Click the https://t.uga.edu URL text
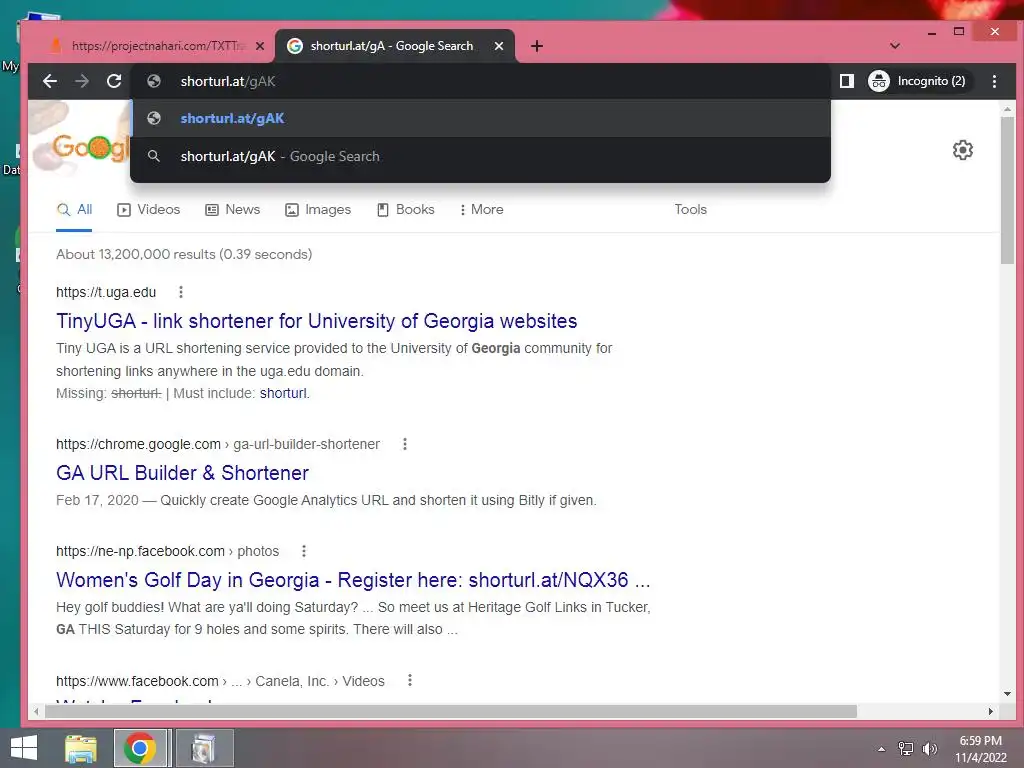Viewport: 1024px width, 768px height. [x=106, y=293]
